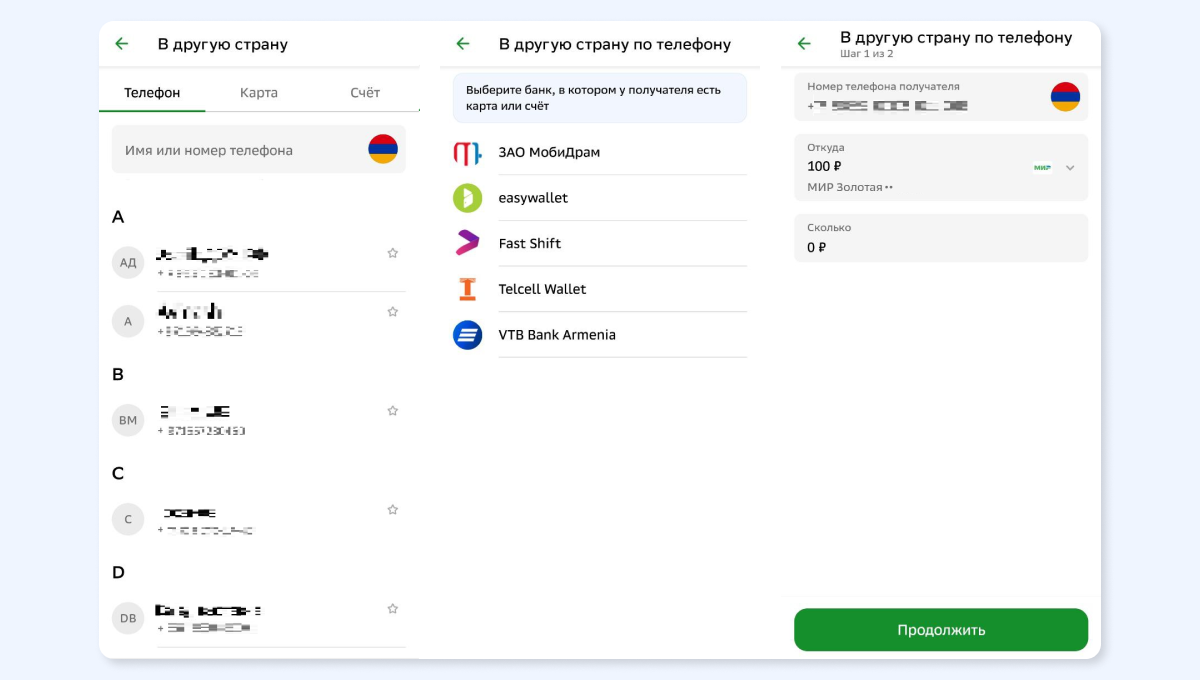The width and height of the screenshot is (1200, 680).
Task: Tap the VTB Bank Armenia blue logo
Action: coord(467,334)
